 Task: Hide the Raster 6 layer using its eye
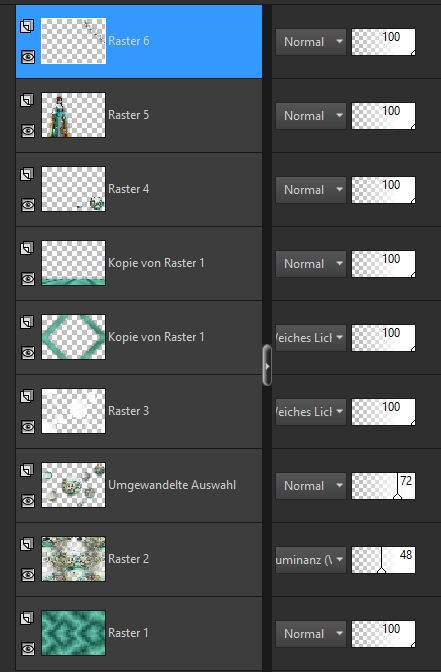[28, 57]
